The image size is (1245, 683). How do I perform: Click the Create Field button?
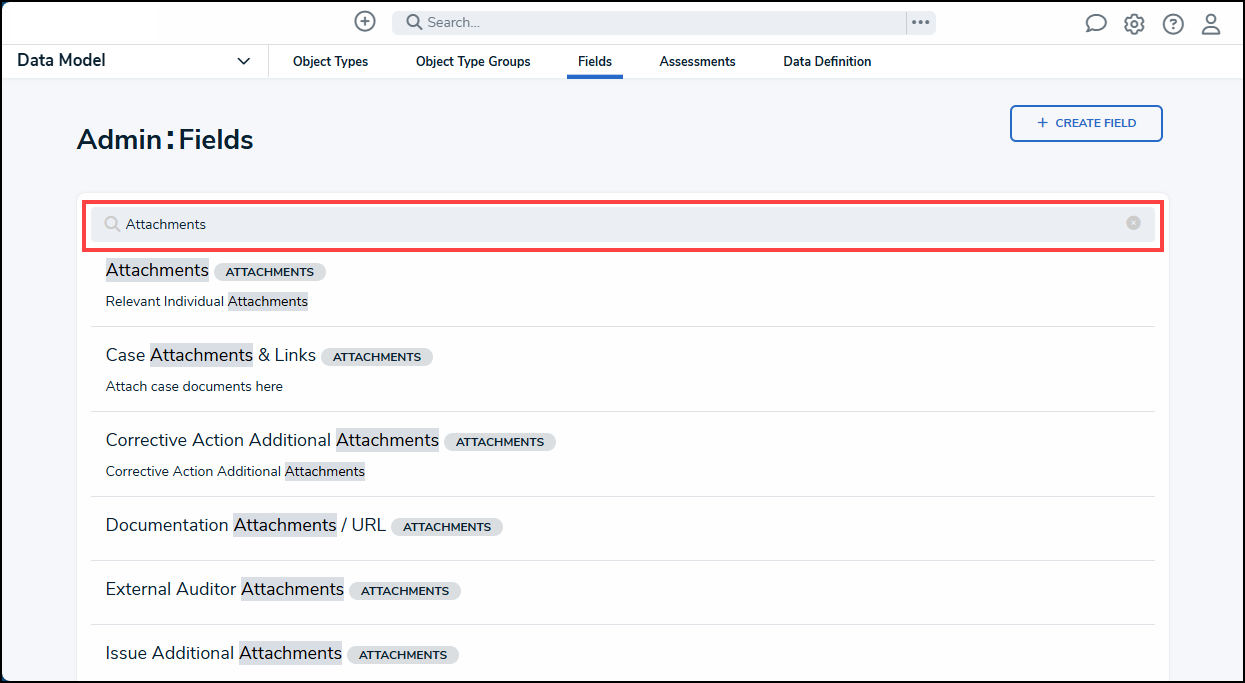point(1086,123)
